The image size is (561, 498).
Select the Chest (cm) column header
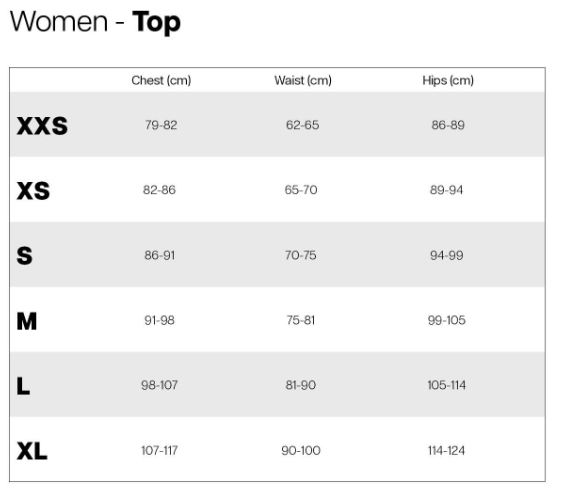coord(161,80)
